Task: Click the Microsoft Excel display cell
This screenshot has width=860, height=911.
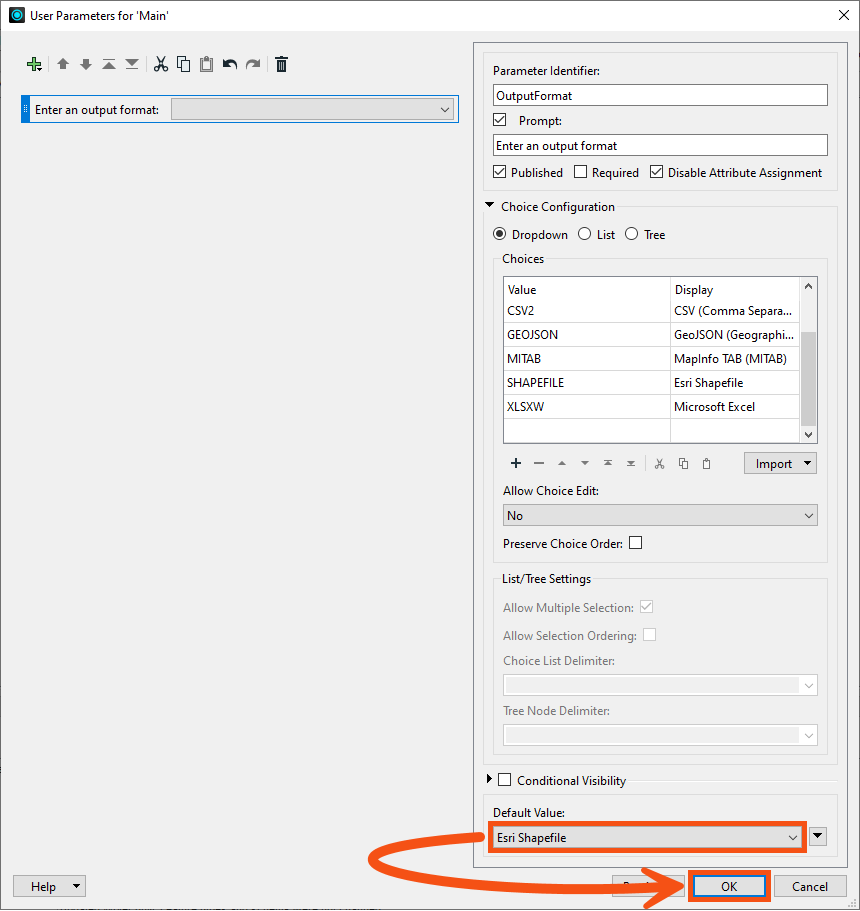Action: [x=735, y=406]
